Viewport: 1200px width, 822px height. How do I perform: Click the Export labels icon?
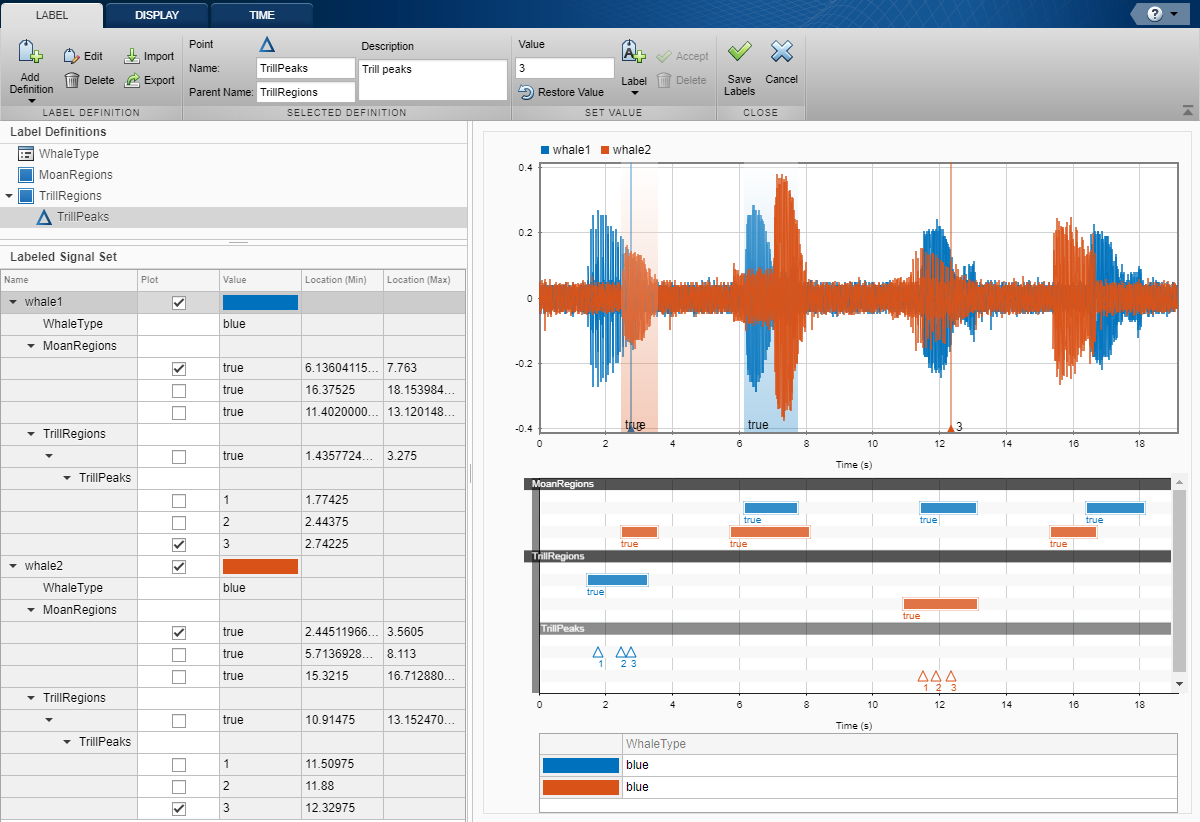[x=132, y=80]
